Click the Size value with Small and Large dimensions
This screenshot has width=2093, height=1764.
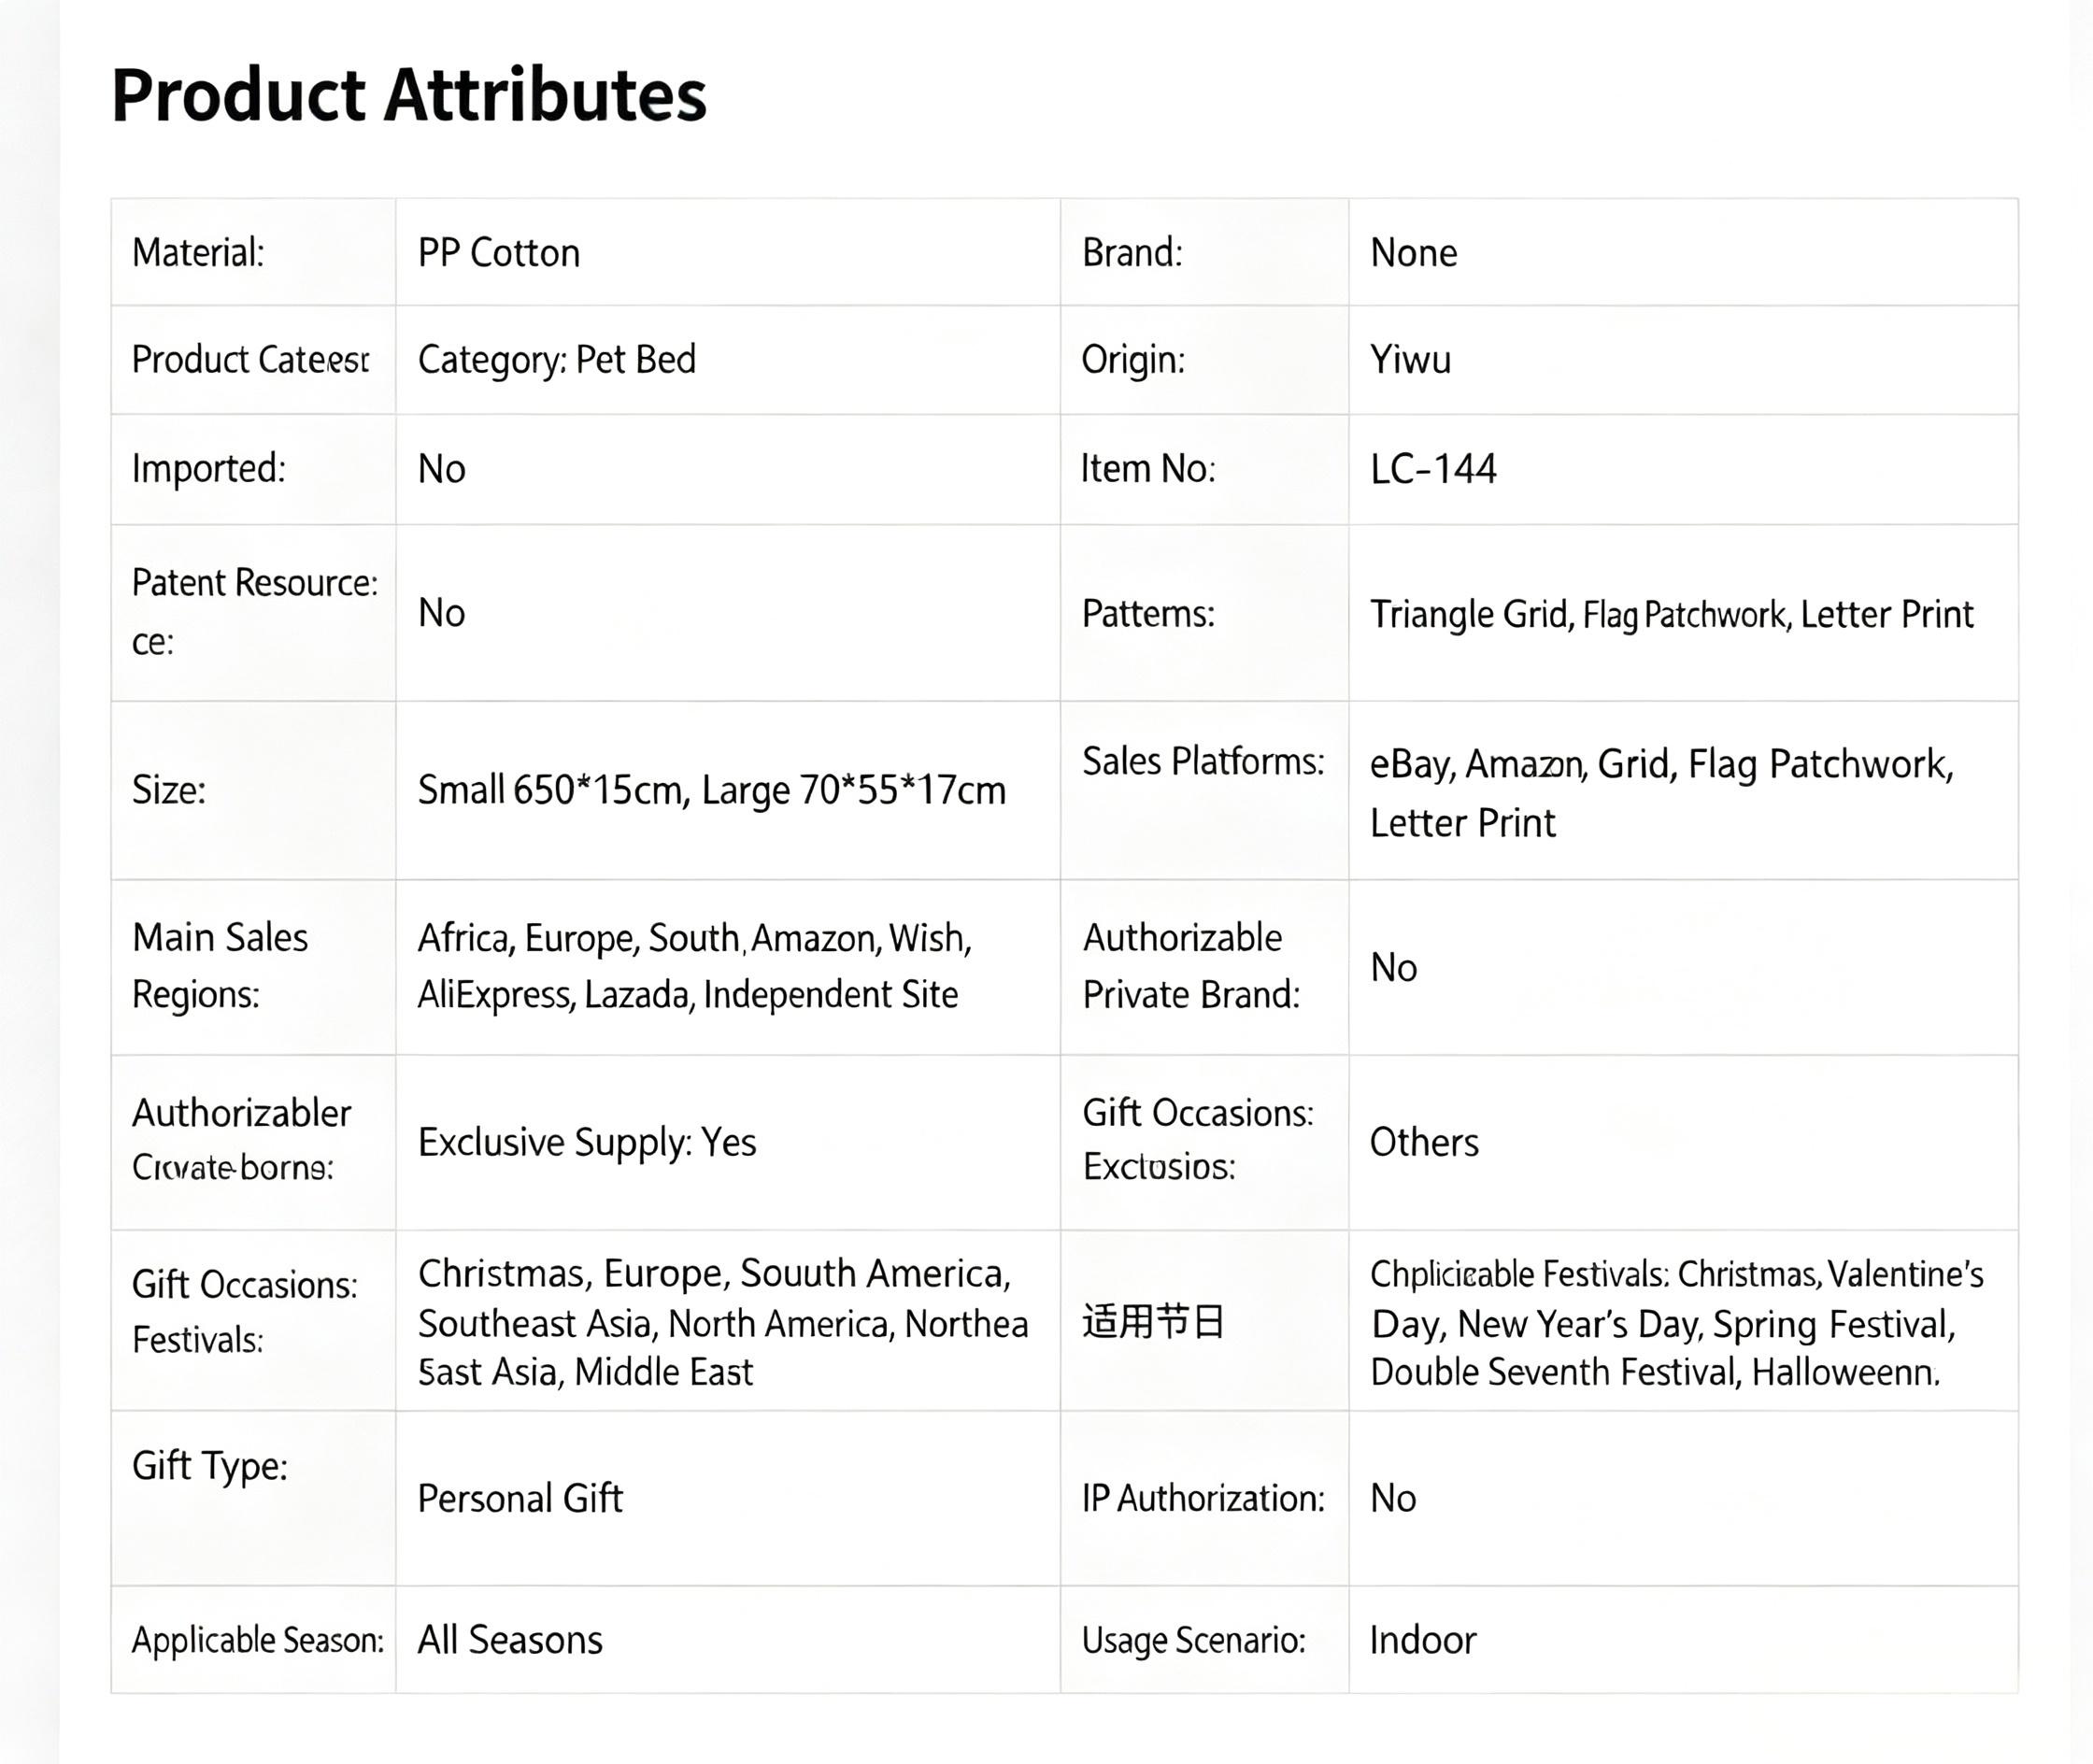(711, 790)
